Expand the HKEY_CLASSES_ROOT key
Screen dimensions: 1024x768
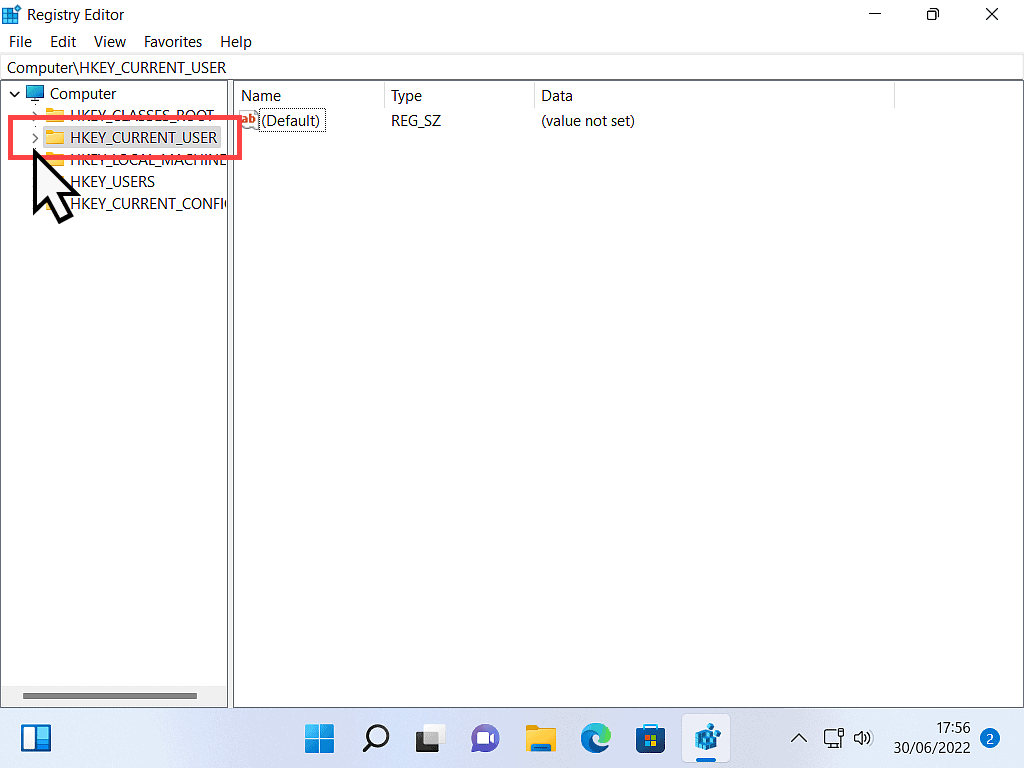[x=35, y=115]
